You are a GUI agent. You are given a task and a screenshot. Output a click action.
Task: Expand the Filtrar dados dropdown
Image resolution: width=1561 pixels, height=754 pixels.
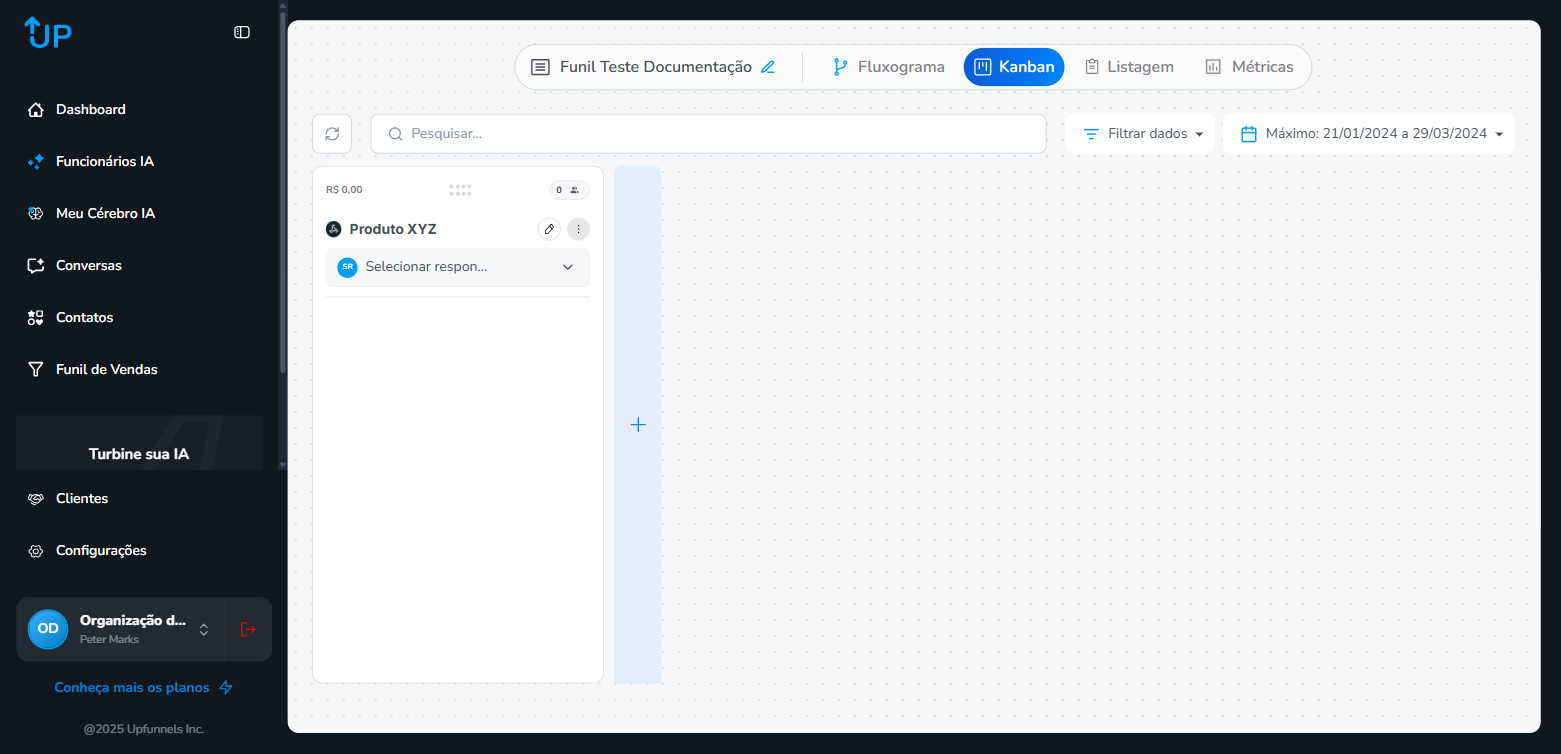1139,133
